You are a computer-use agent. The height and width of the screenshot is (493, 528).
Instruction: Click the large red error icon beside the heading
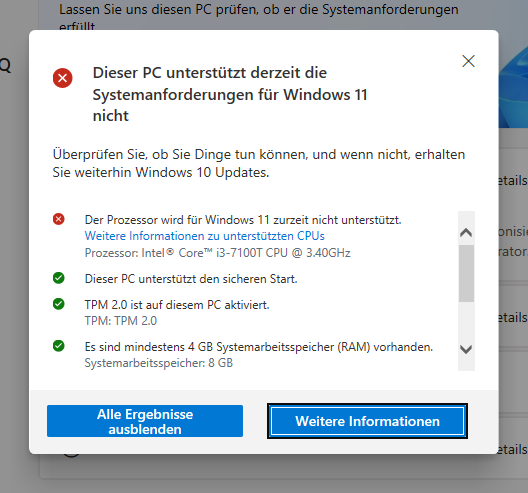(63, 78)
